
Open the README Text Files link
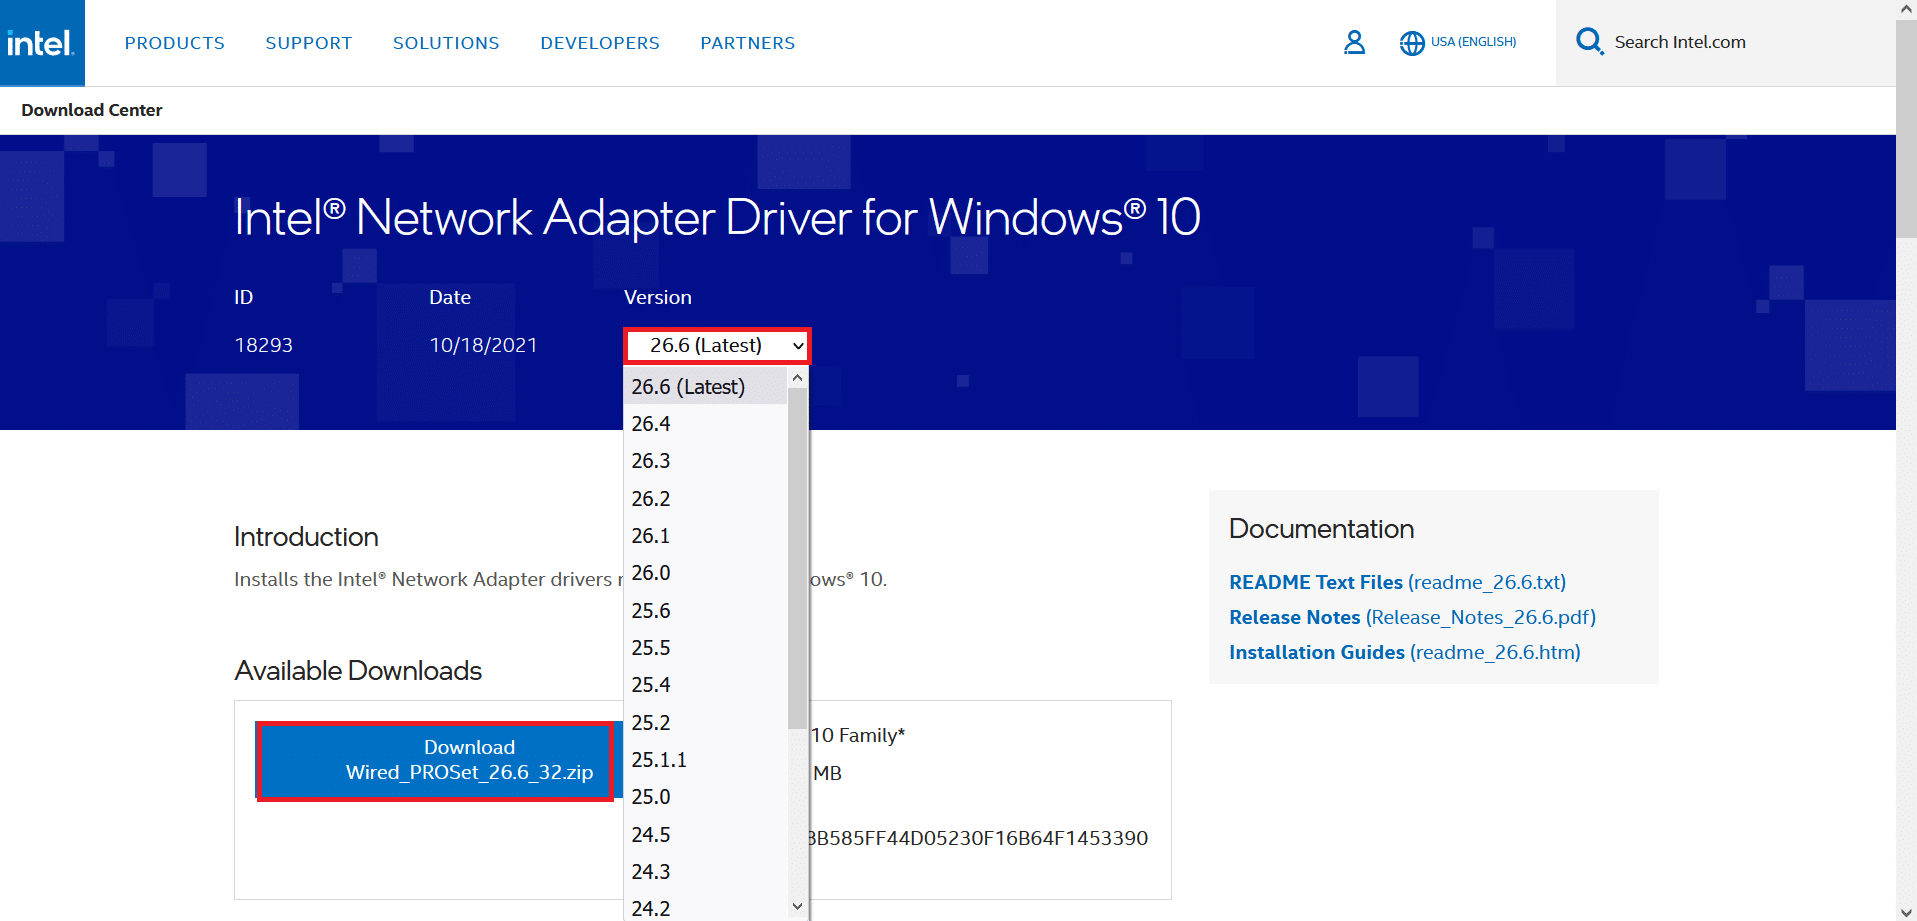click(x=1316, y=581)
